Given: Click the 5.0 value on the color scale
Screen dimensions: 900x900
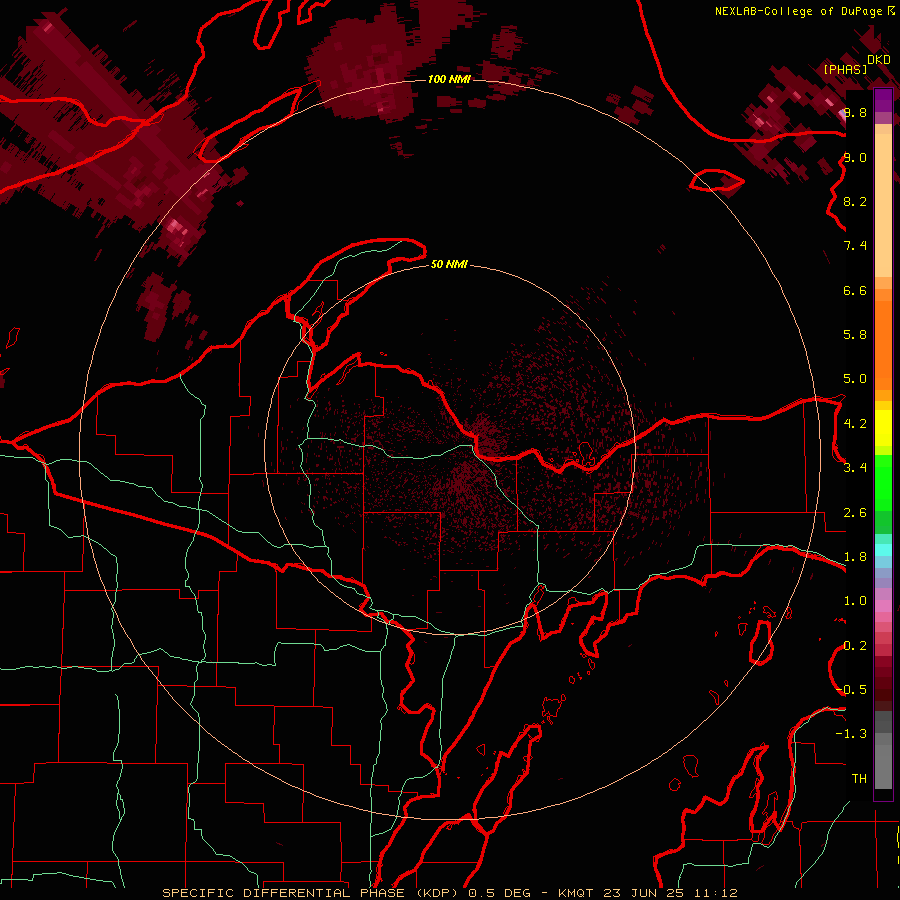Looking at the screenshot, I should pos(855,379).
